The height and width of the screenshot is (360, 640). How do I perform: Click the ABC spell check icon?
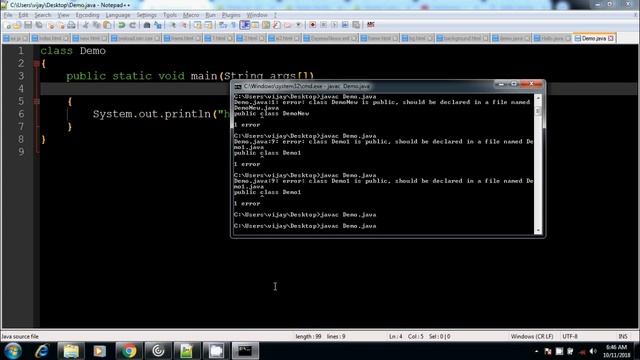371,25
